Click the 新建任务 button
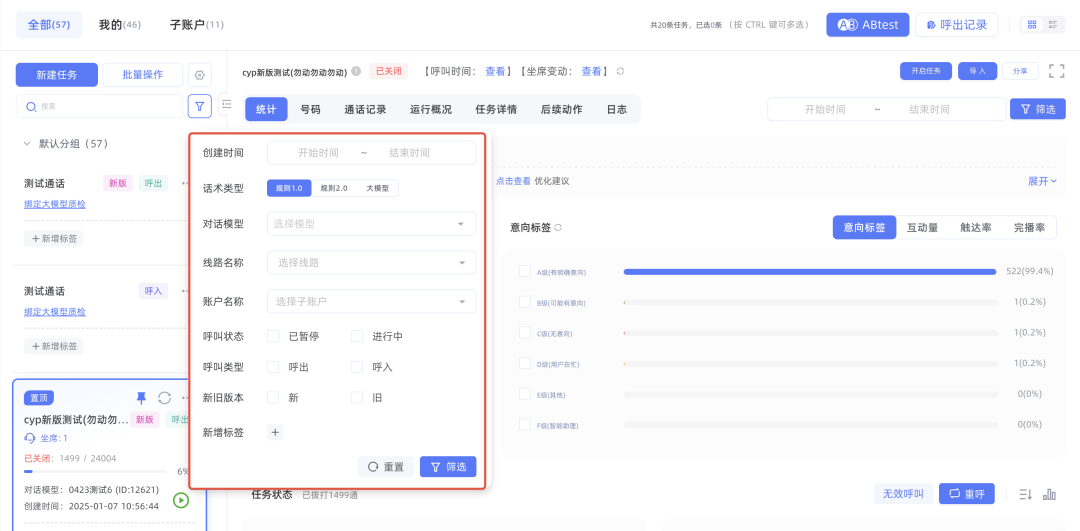 [57, 75]
